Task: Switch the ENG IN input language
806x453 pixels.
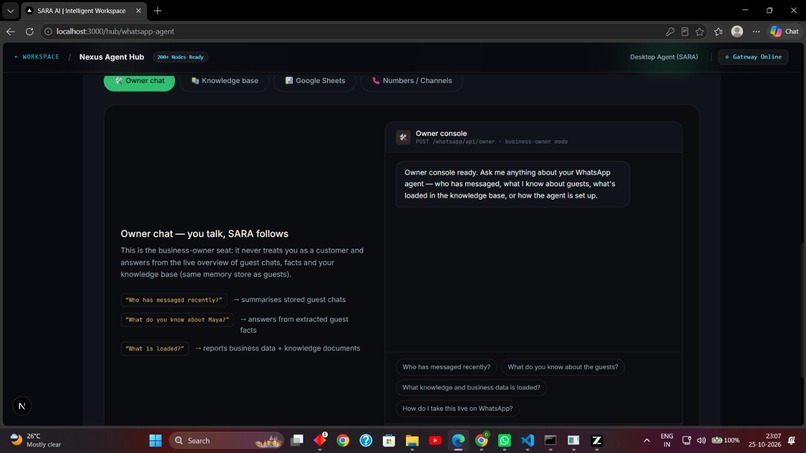Action: click(667, 440)
